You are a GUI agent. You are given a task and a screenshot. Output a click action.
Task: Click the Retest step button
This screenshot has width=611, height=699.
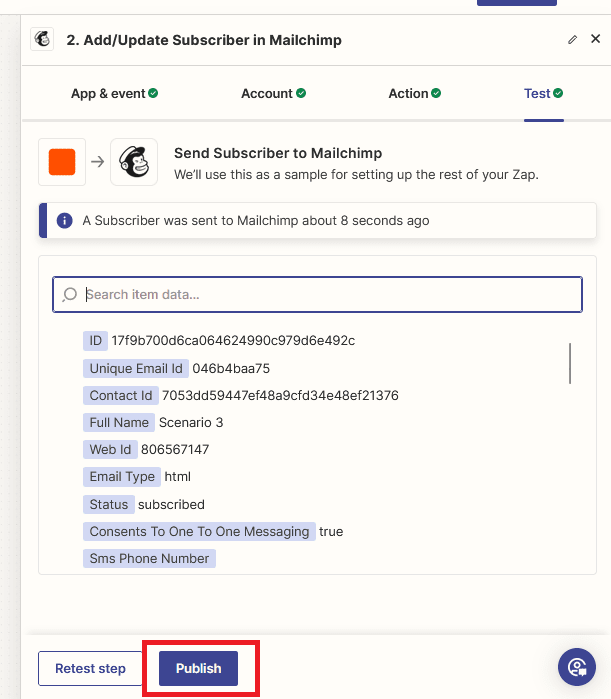[x=91, y=668]
